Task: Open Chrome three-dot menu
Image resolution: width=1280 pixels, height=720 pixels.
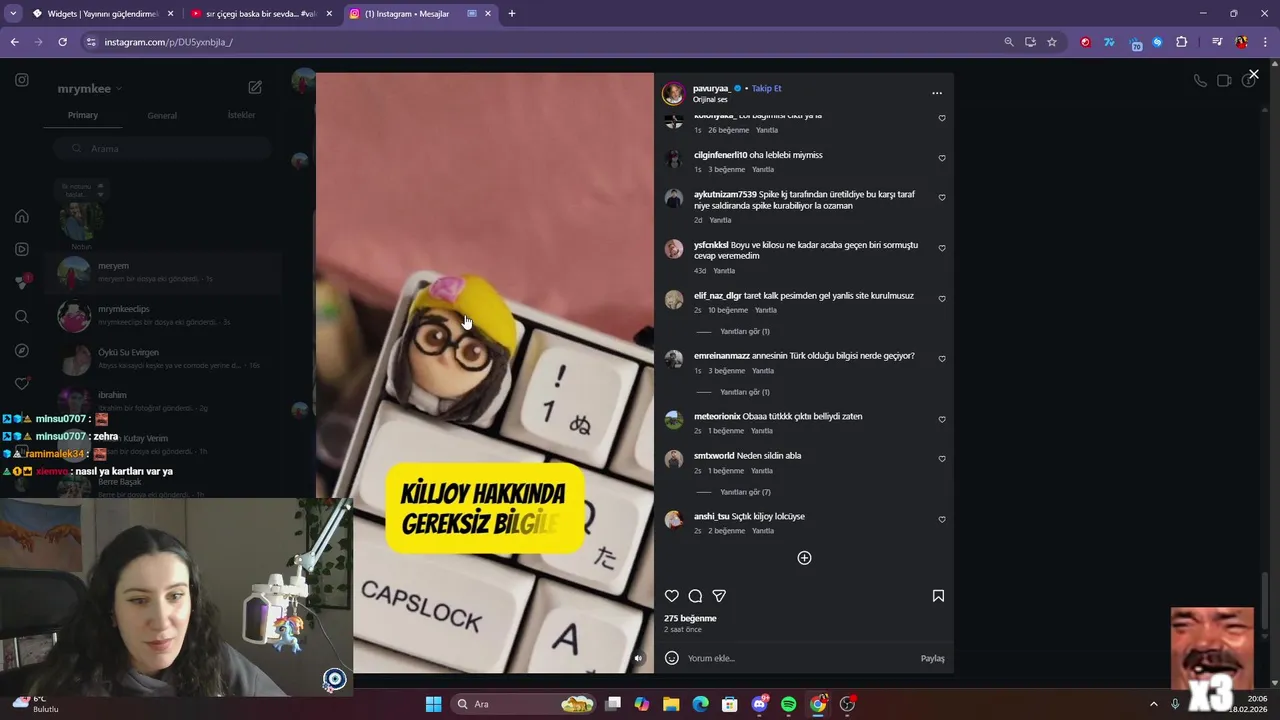Action: click(x=1266, y=42)
